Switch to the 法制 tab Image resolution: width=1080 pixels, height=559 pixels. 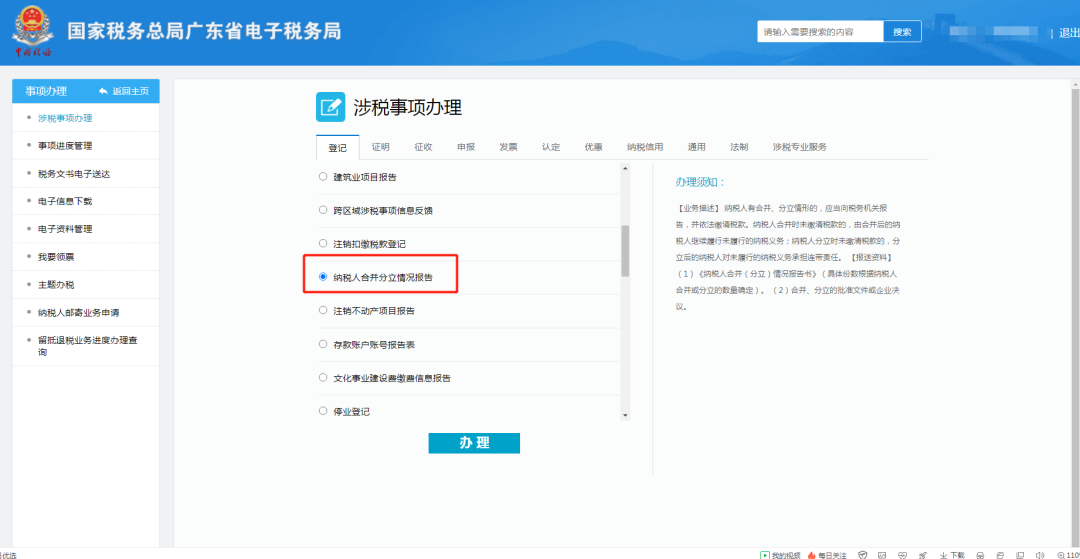point(739,147)
